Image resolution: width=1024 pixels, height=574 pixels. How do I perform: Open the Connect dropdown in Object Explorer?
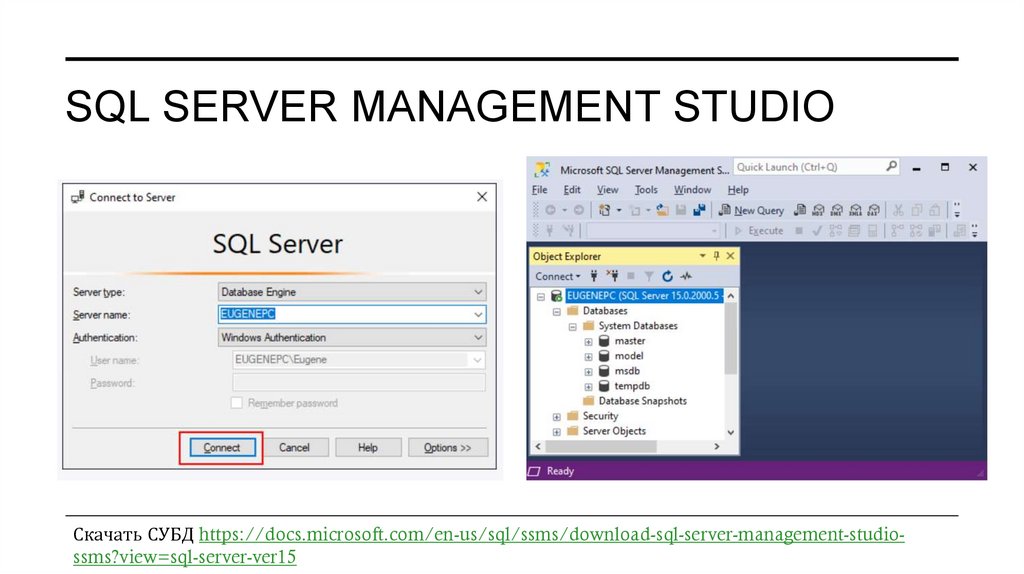(x=558, y=276)
